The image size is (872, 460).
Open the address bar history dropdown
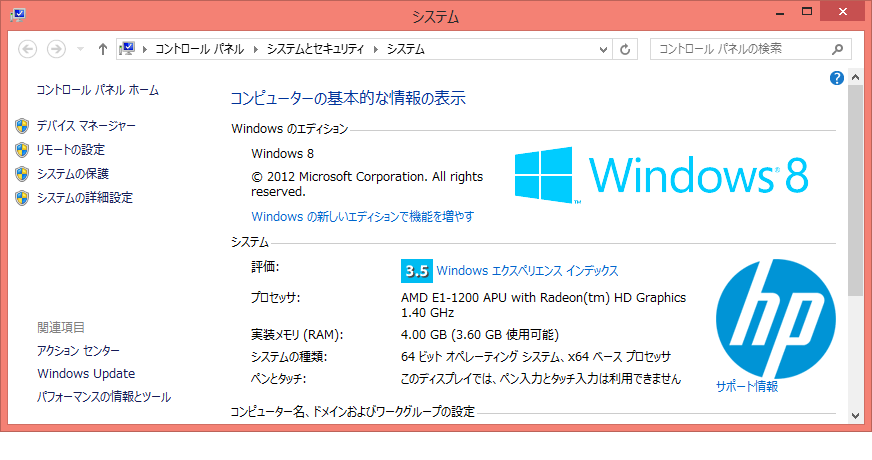pyautogui.click(x=603, y=50)
